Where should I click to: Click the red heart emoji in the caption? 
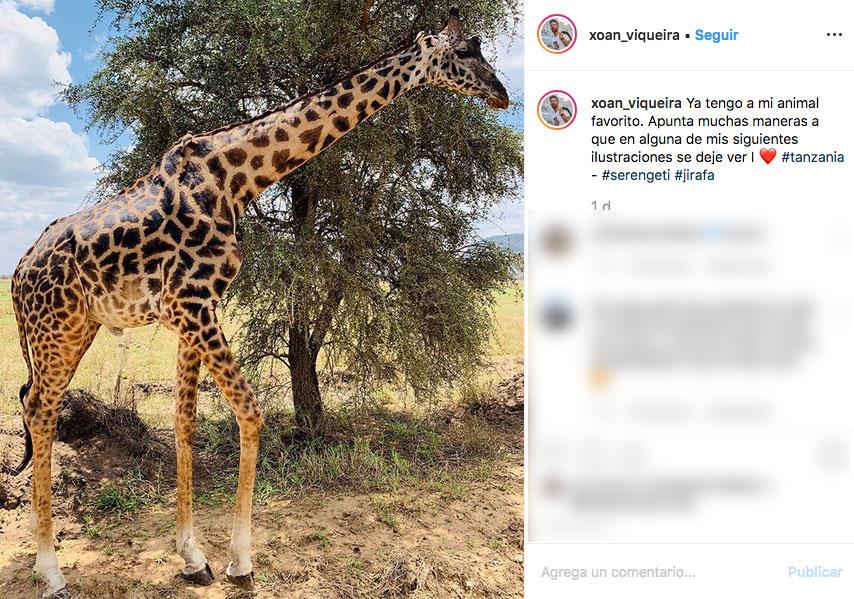tap(767, 157)
